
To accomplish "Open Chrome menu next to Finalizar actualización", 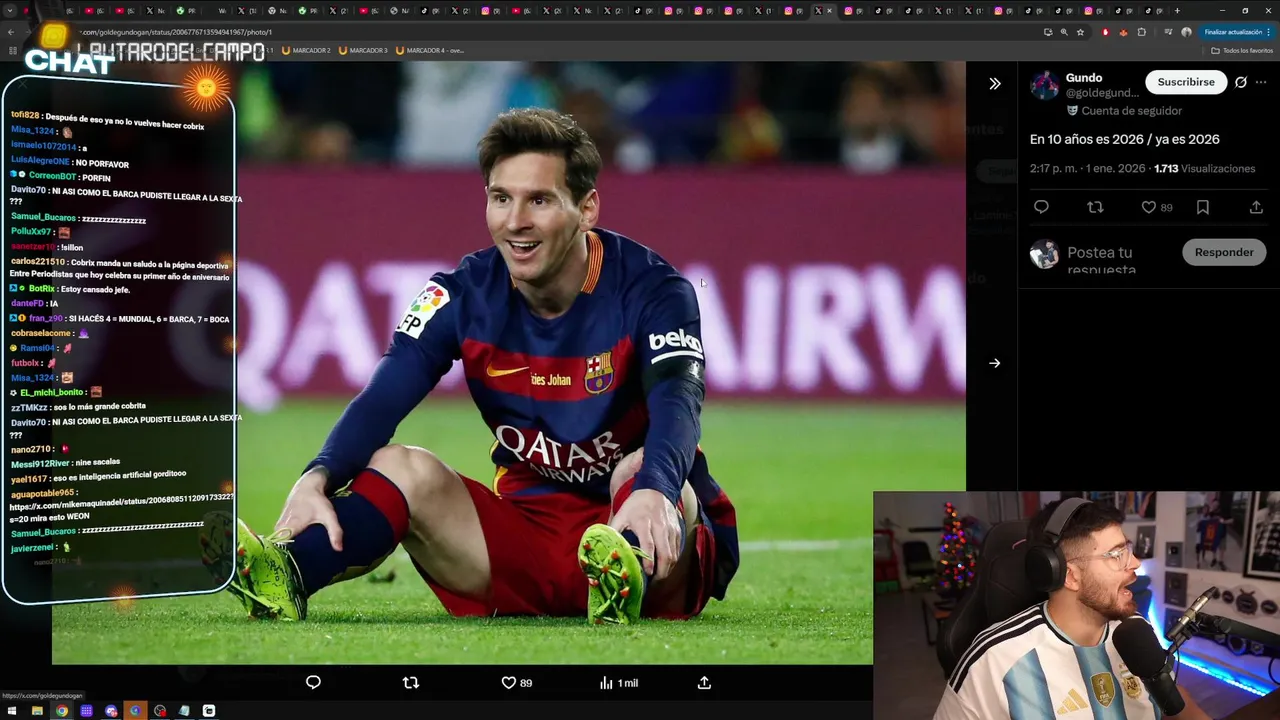I will point(1269,32).
